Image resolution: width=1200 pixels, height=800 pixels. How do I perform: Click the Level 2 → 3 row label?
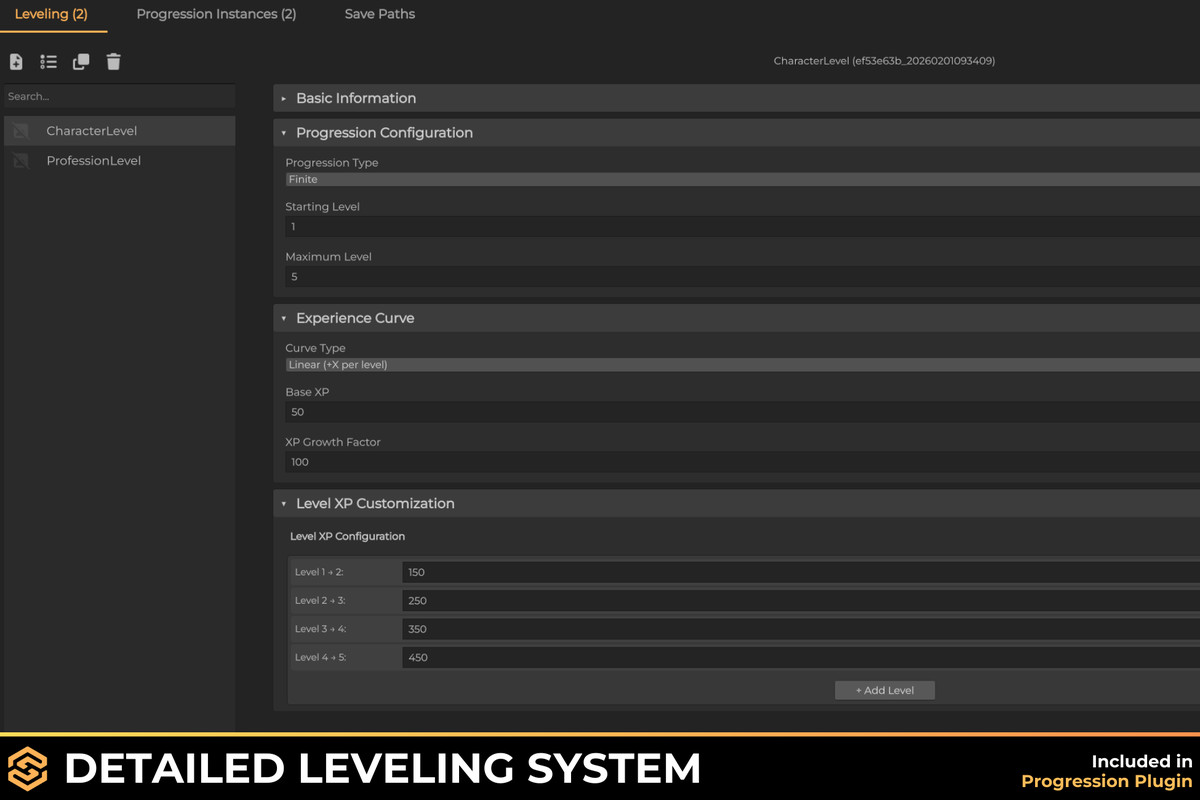320,601
